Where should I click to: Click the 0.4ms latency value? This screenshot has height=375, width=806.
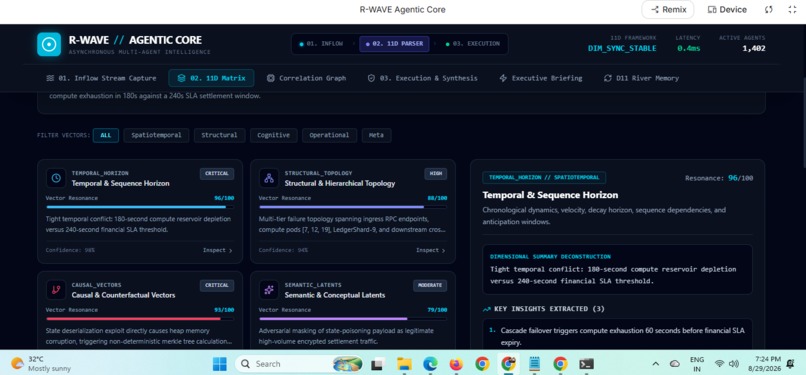[x=688, y=48]
